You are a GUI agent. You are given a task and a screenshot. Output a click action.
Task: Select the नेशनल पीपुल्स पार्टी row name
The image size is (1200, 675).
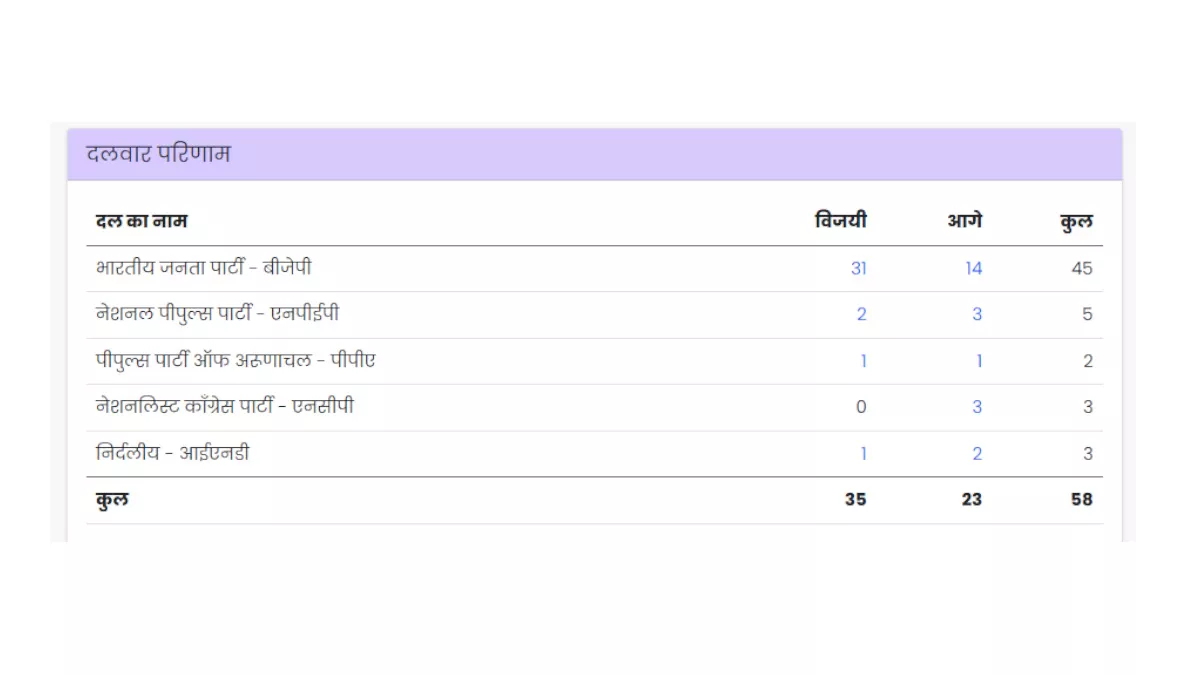[217, 314]
